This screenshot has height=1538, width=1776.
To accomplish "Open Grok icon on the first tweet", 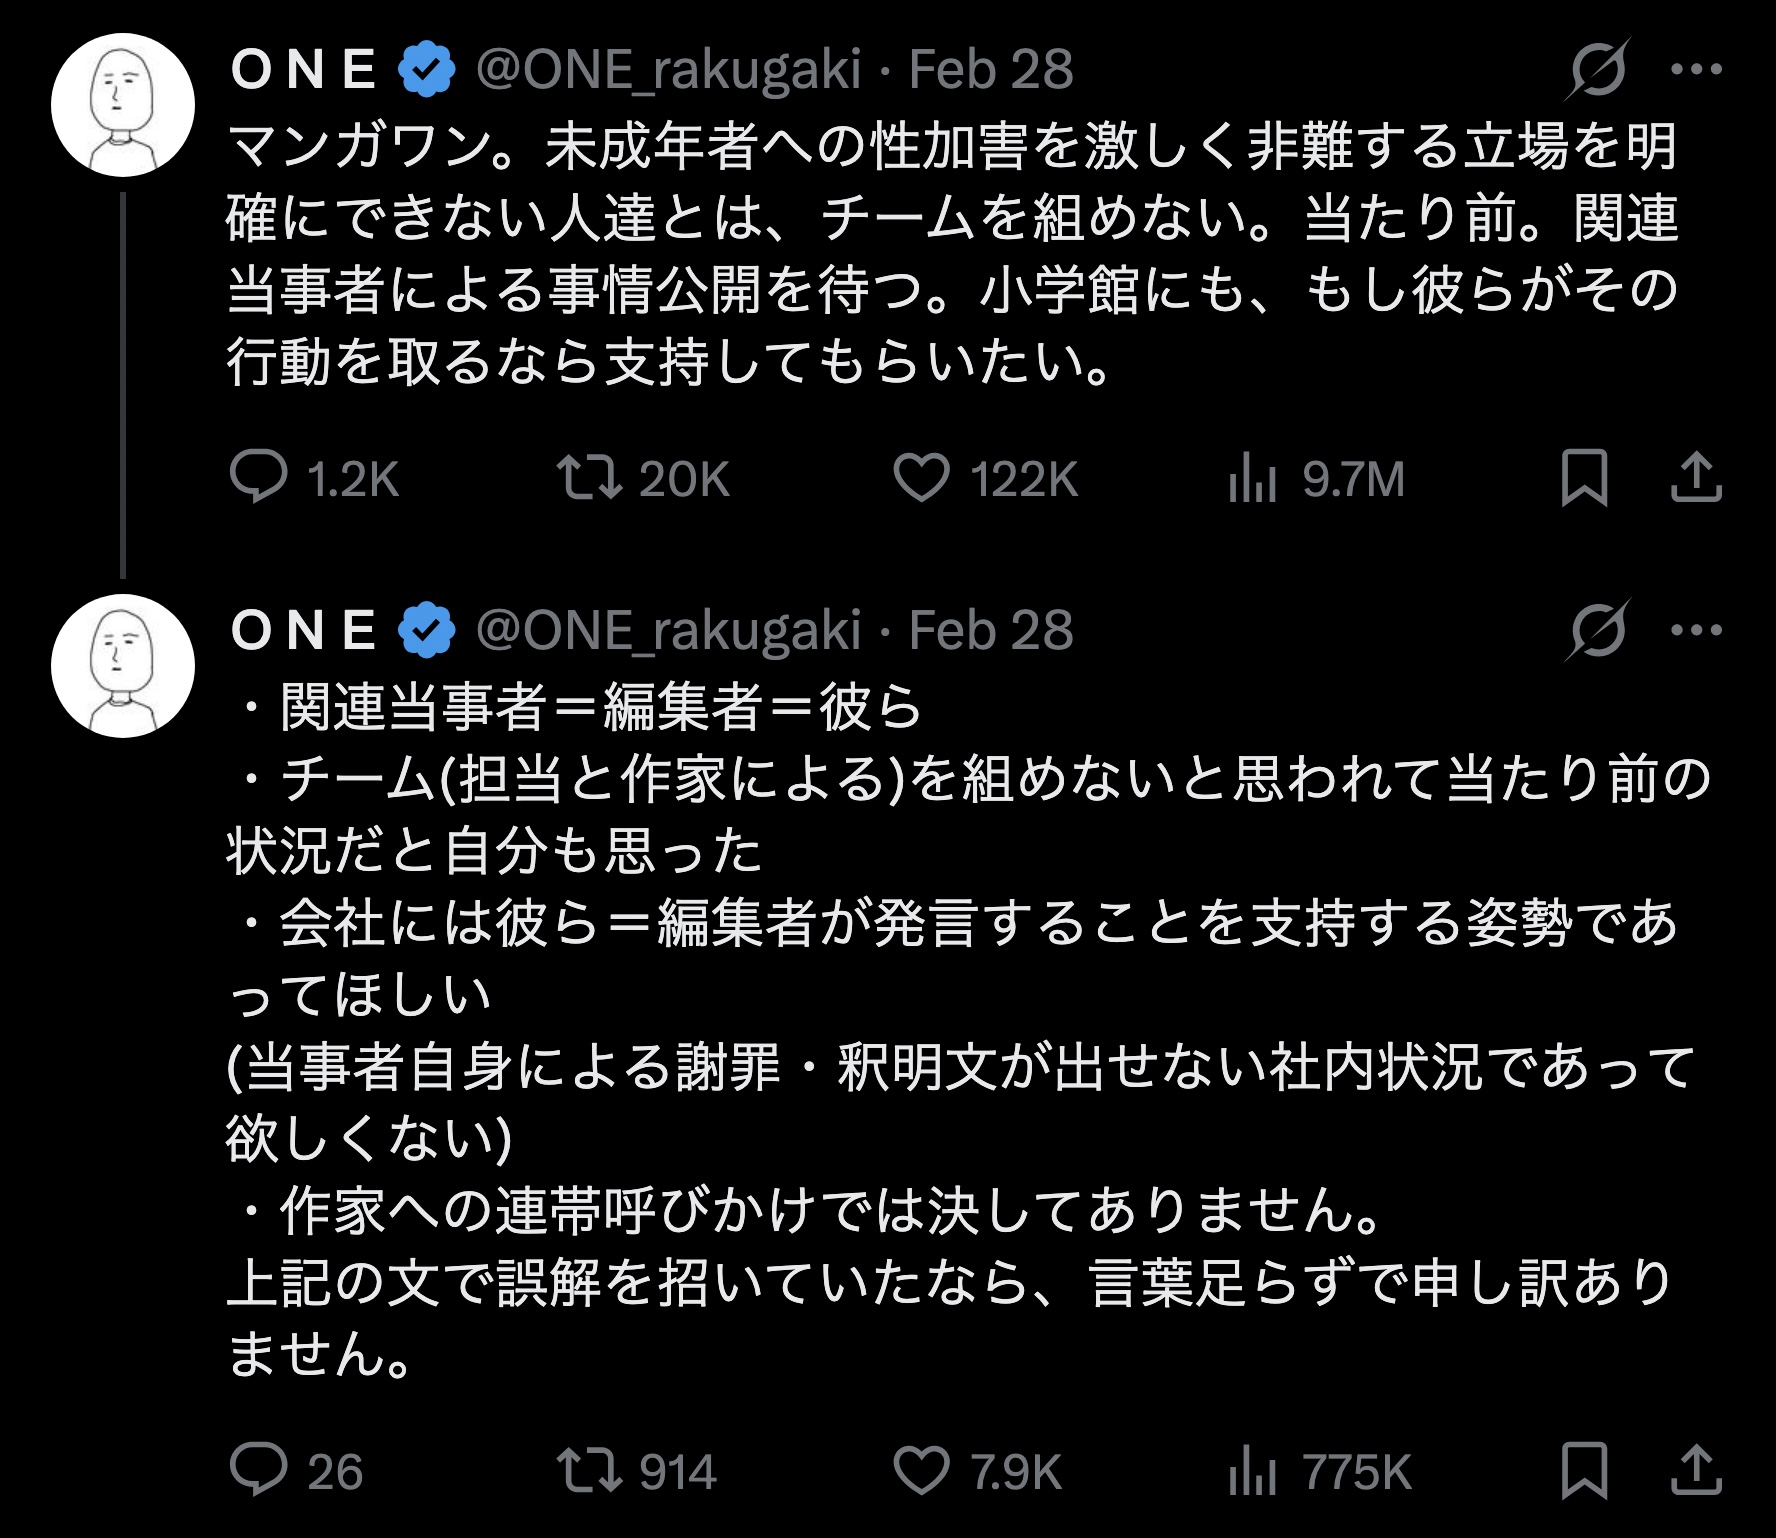I will 1598,69.
